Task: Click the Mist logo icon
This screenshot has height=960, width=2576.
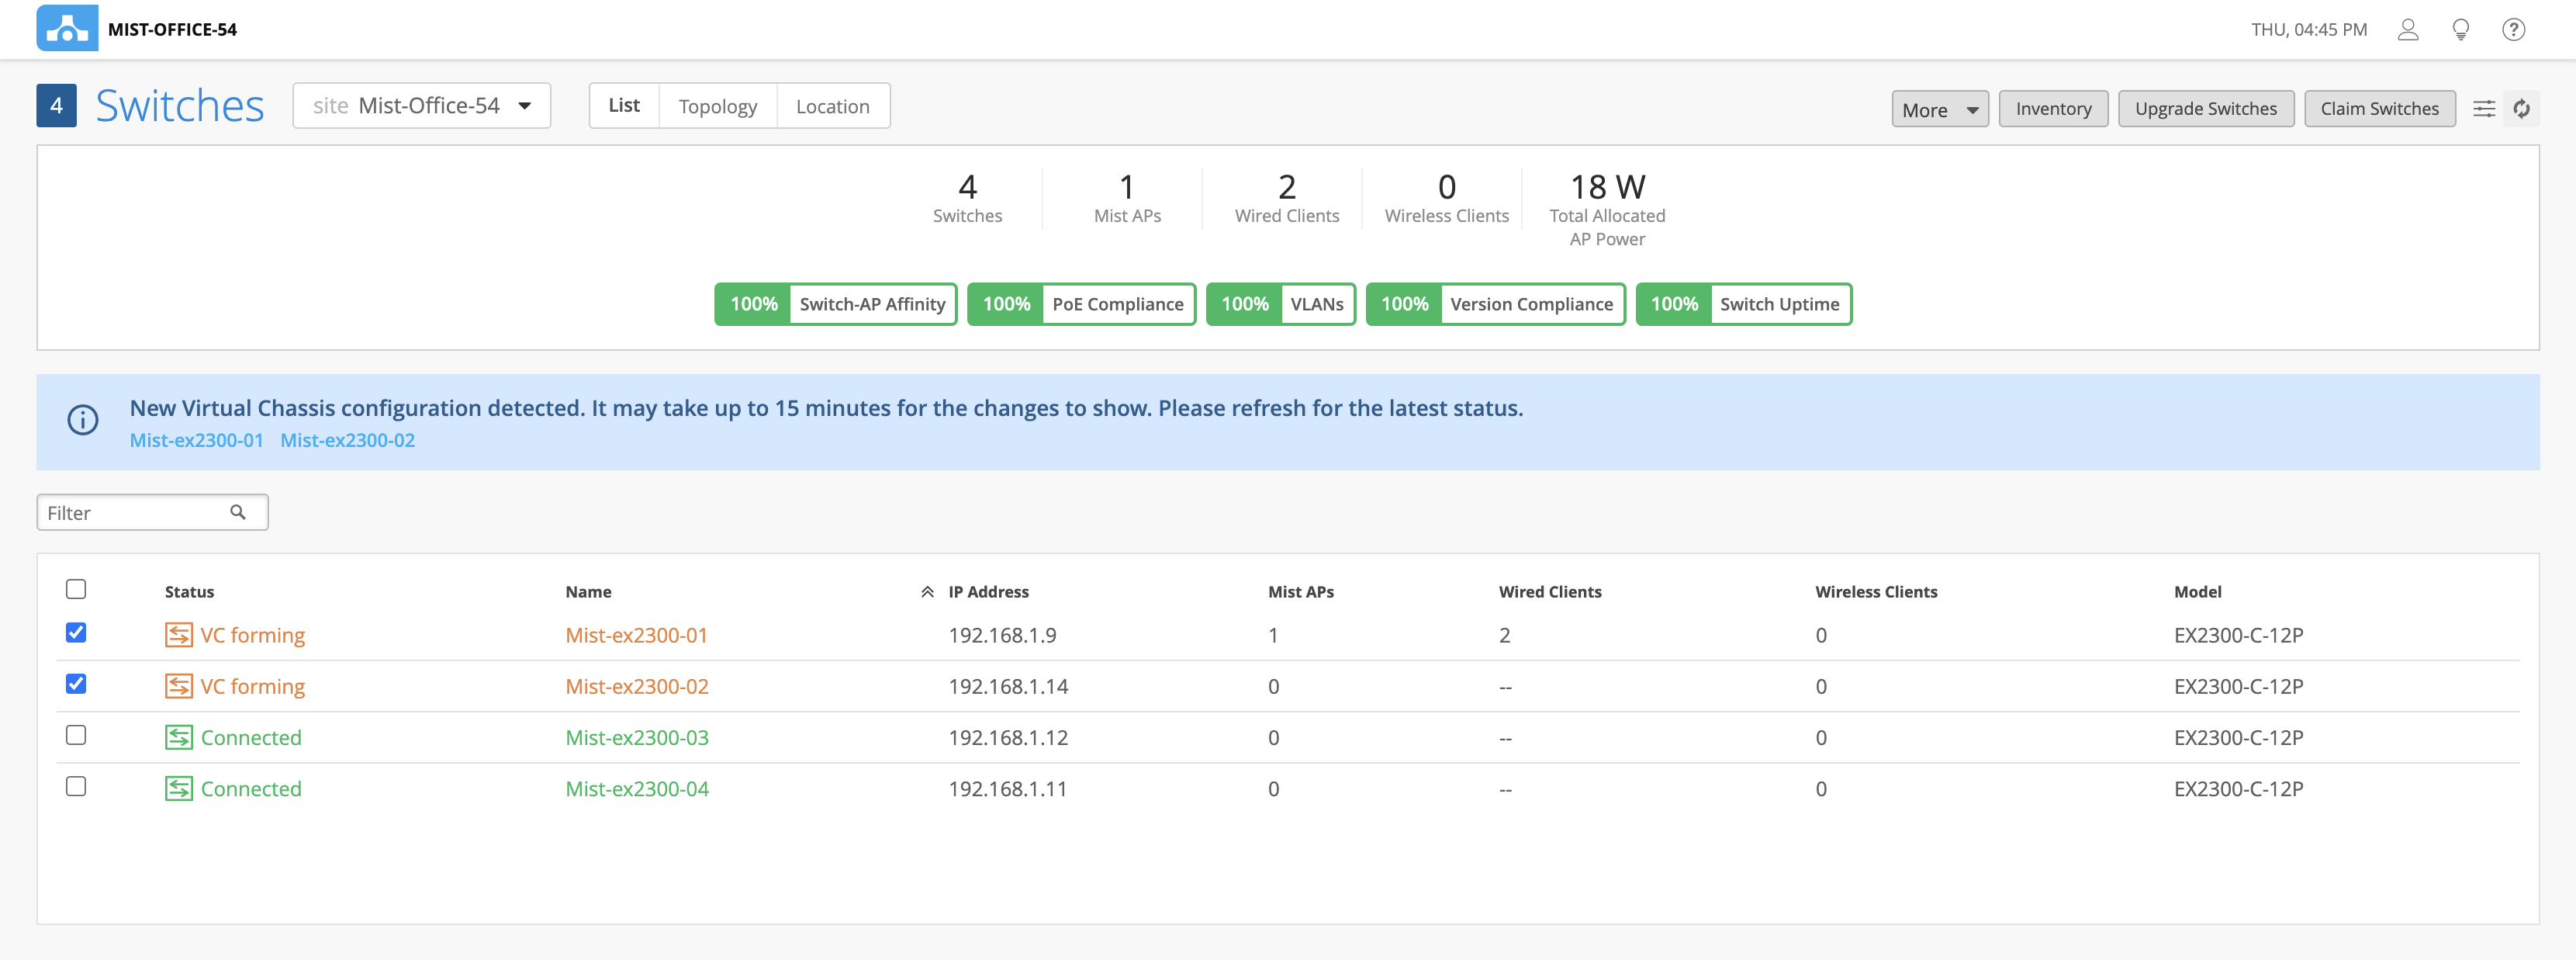Action: (x=67, y=28)
